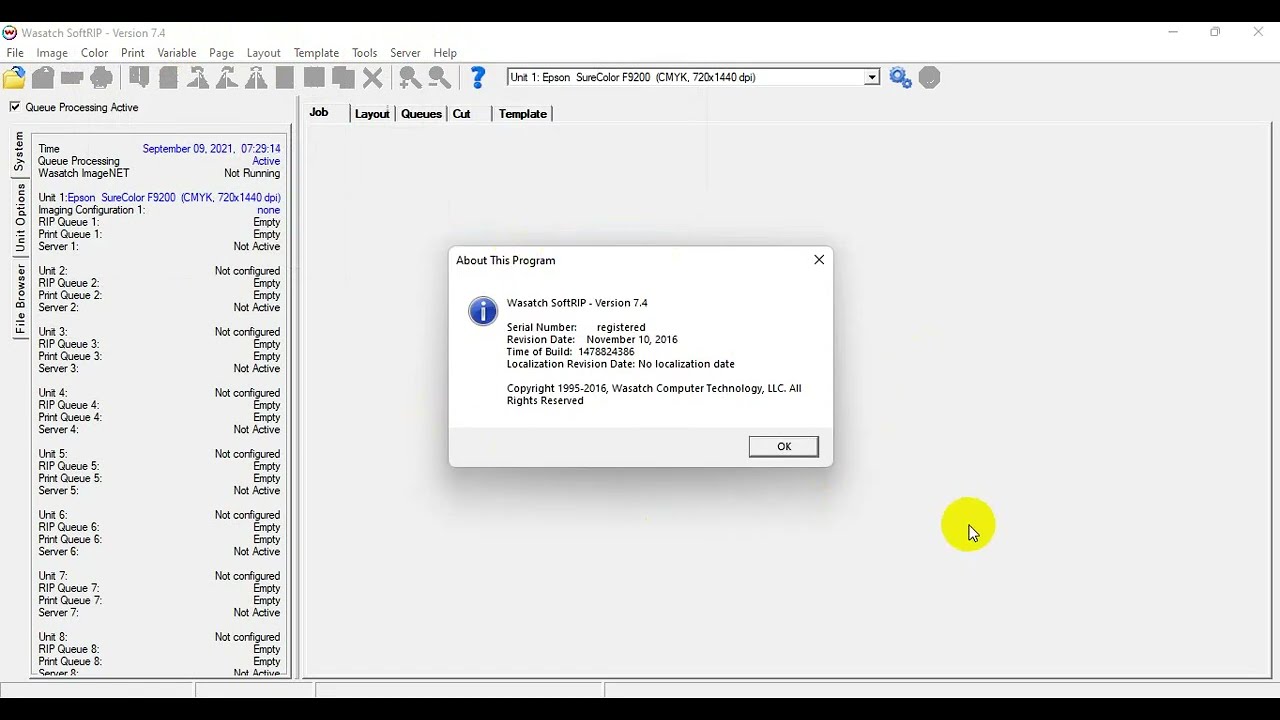This screenshot has height=720, width=1280.
Task: Click the RIP Queue 8 row
Action: pyautogui.click(x=159, y=649)
